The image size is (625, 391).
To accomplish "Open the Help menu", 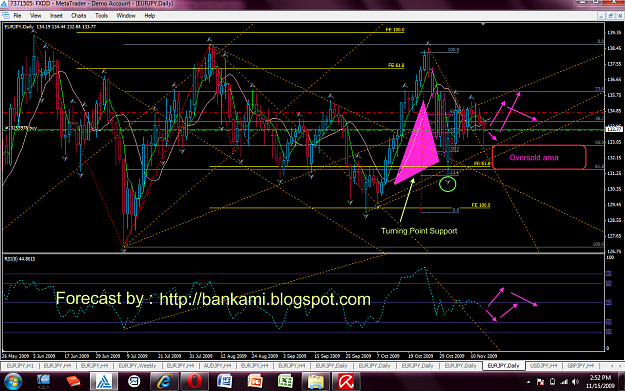I will pyautogui.click(x=149, y=16).
